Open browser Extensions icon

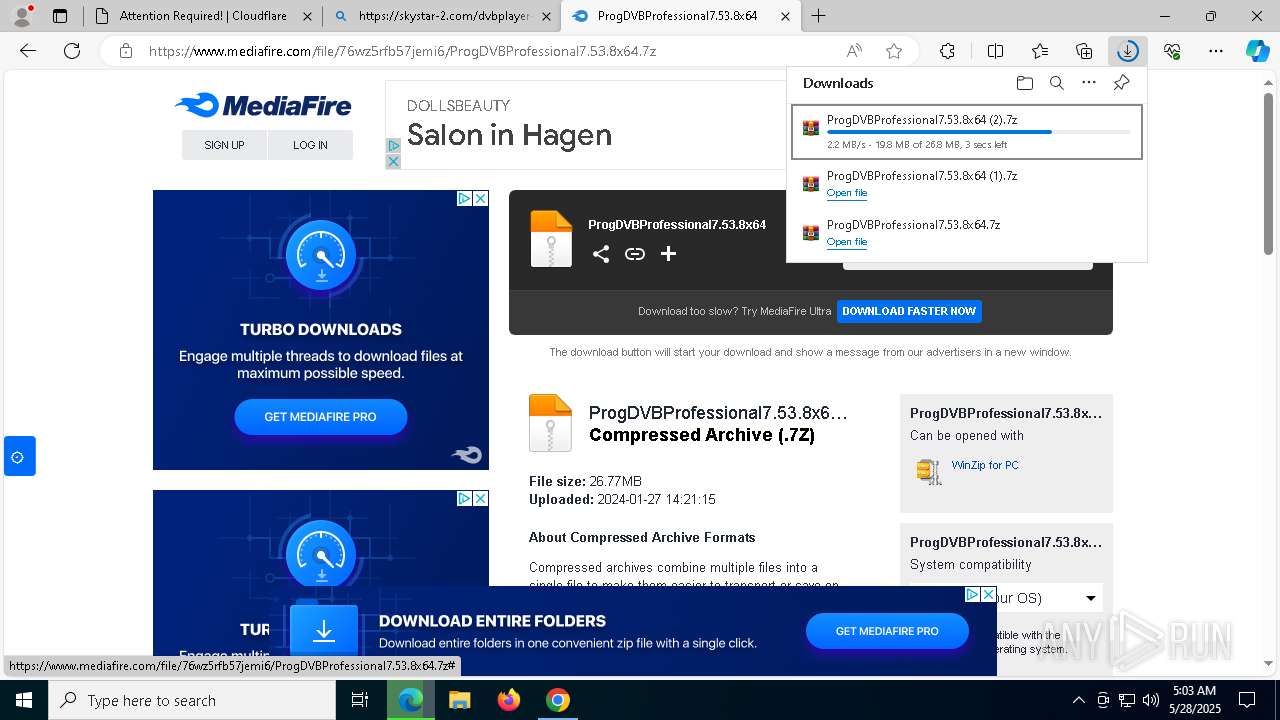click(x=947, y=51)
